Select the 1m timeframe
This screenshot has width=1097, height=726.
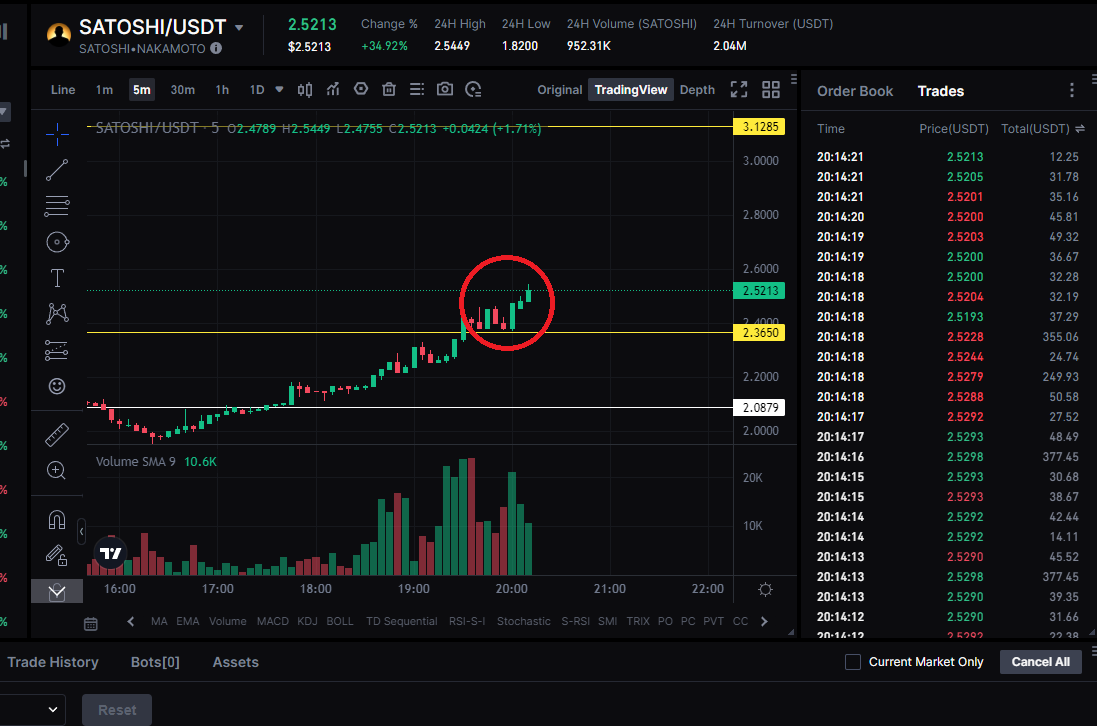pos(104,90)
